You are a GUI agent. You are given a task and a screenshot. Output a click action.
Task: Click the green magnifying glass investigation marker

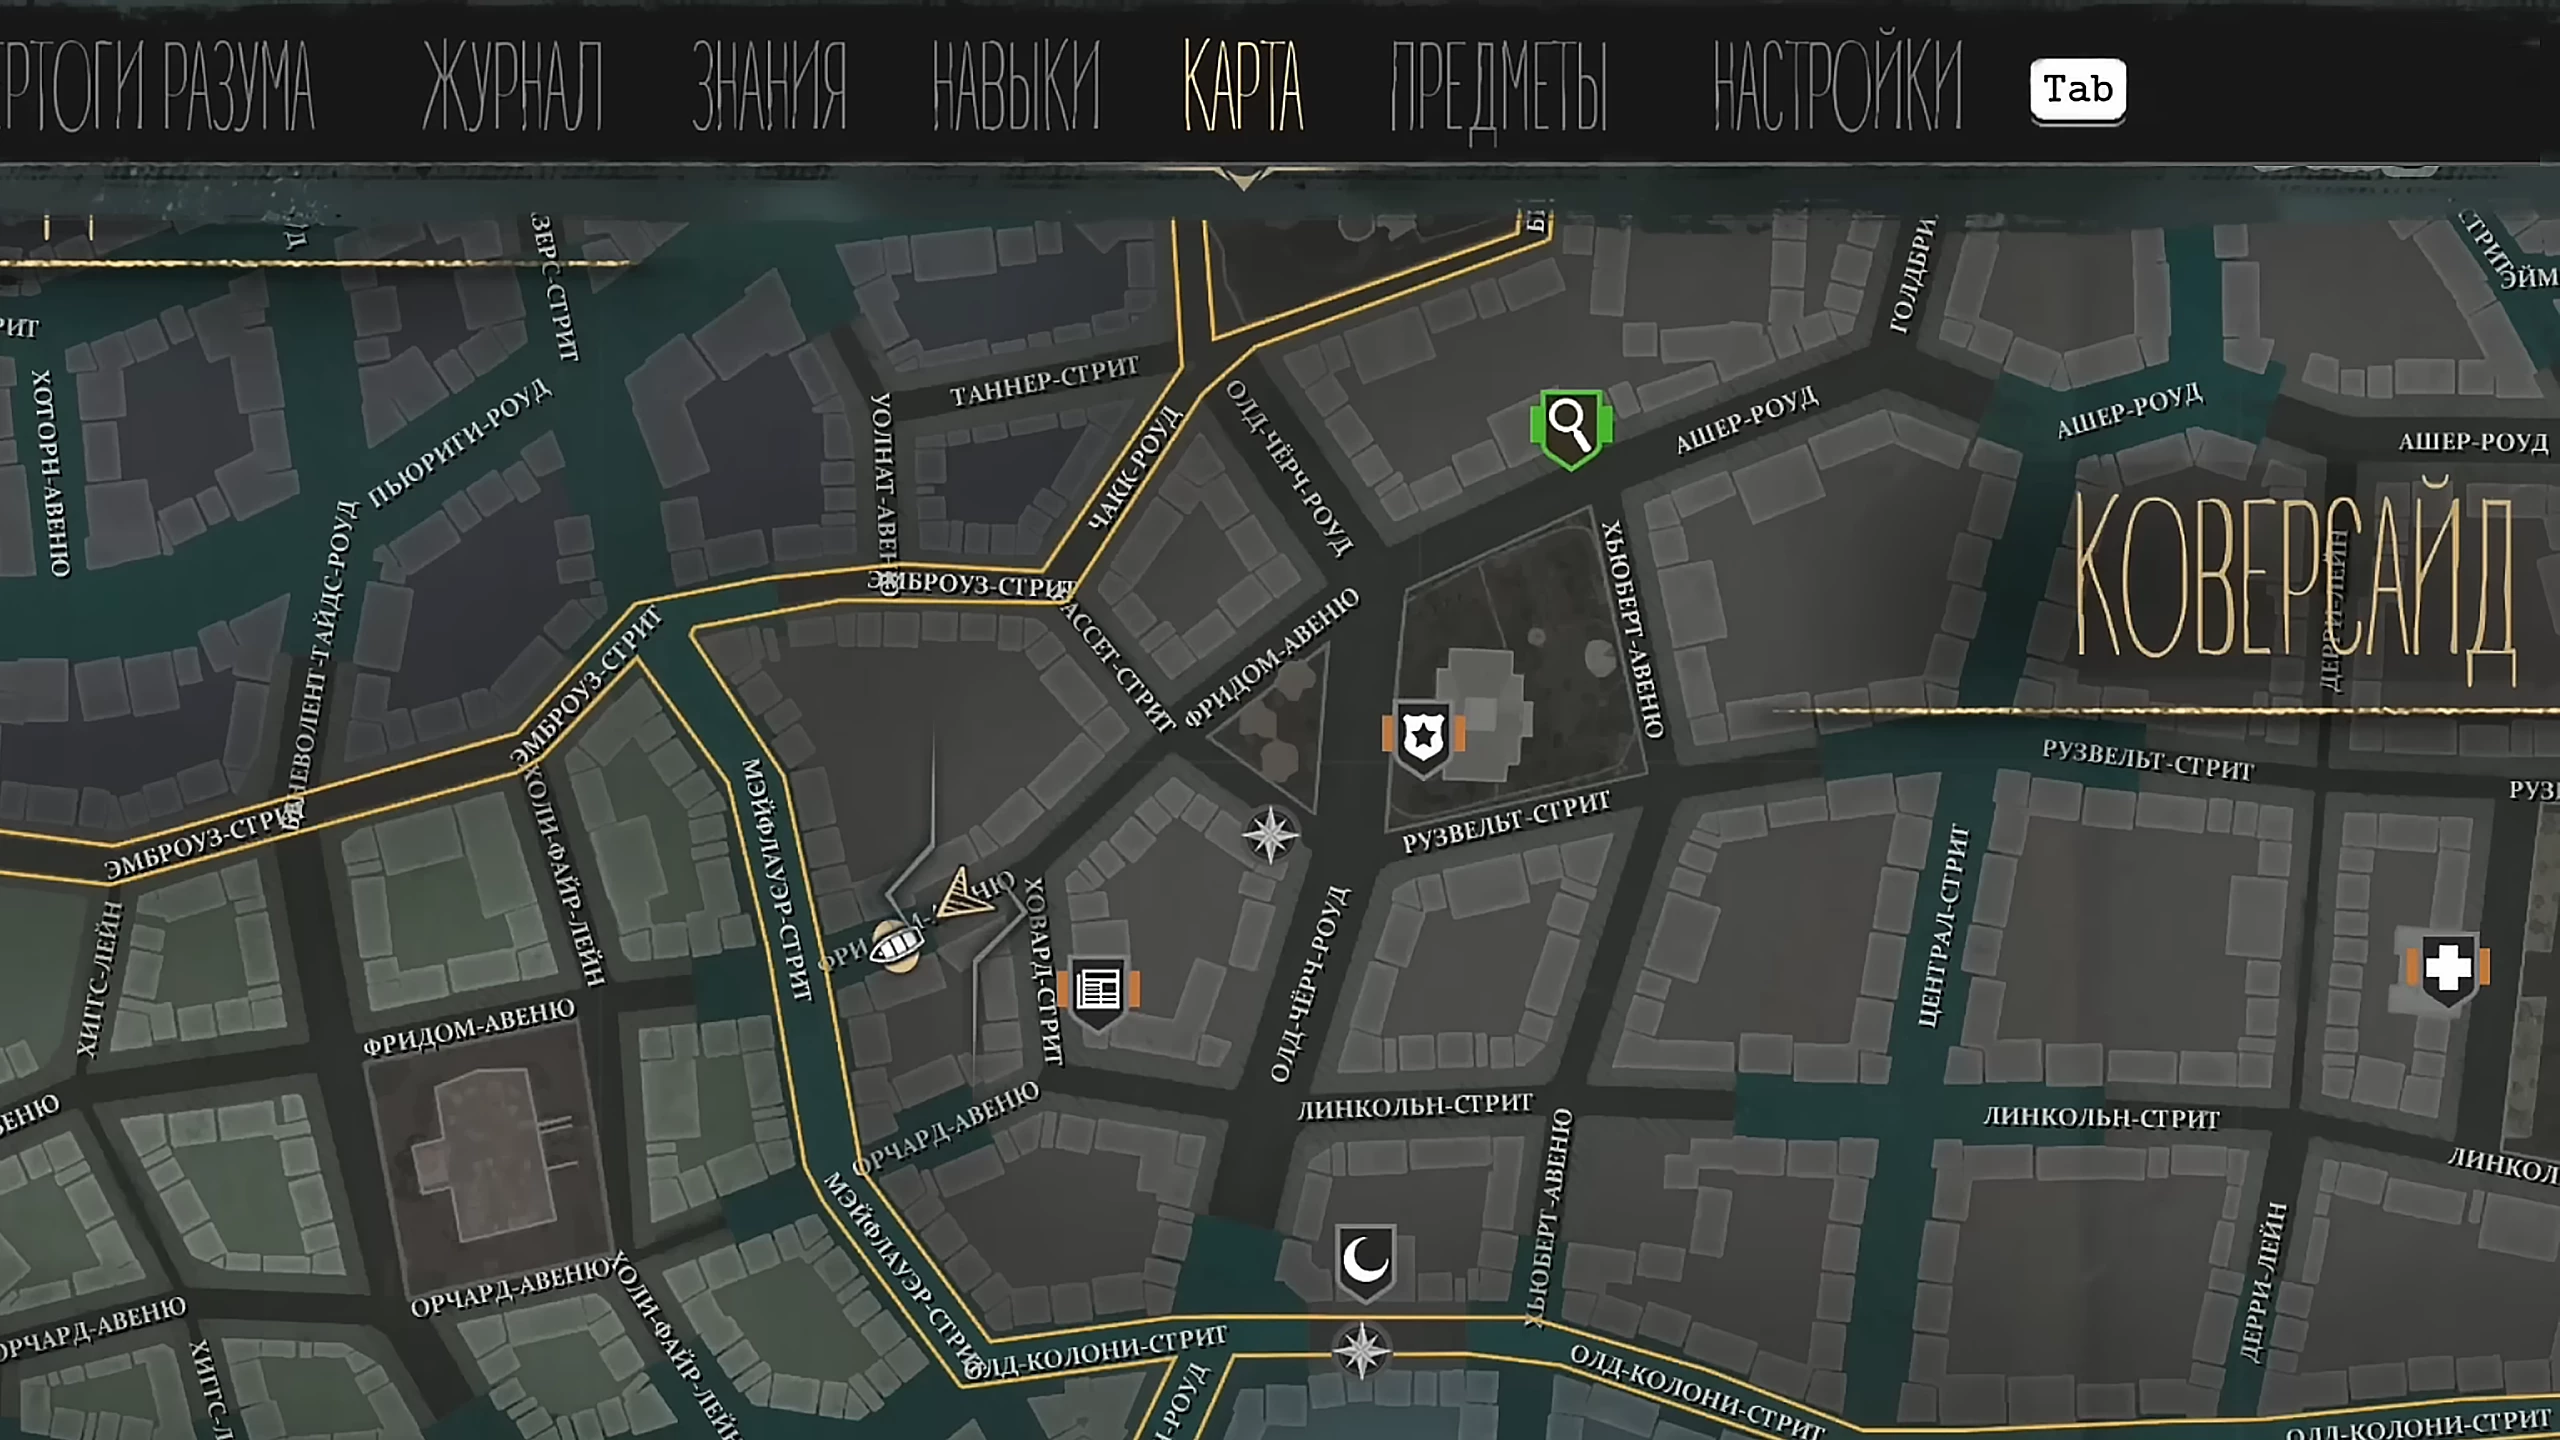[1570, 428]
